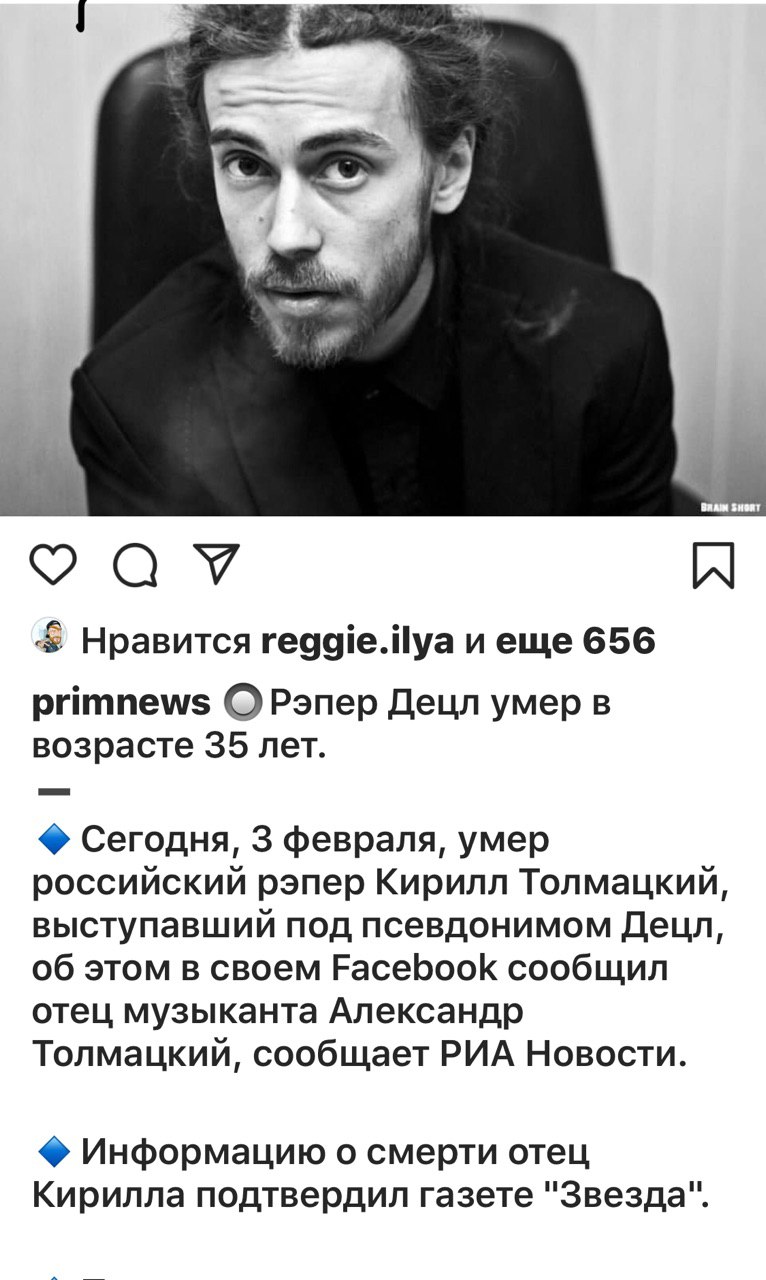
Task: Open comments via the speech bubble icon
Action: [x=134, y=568]
